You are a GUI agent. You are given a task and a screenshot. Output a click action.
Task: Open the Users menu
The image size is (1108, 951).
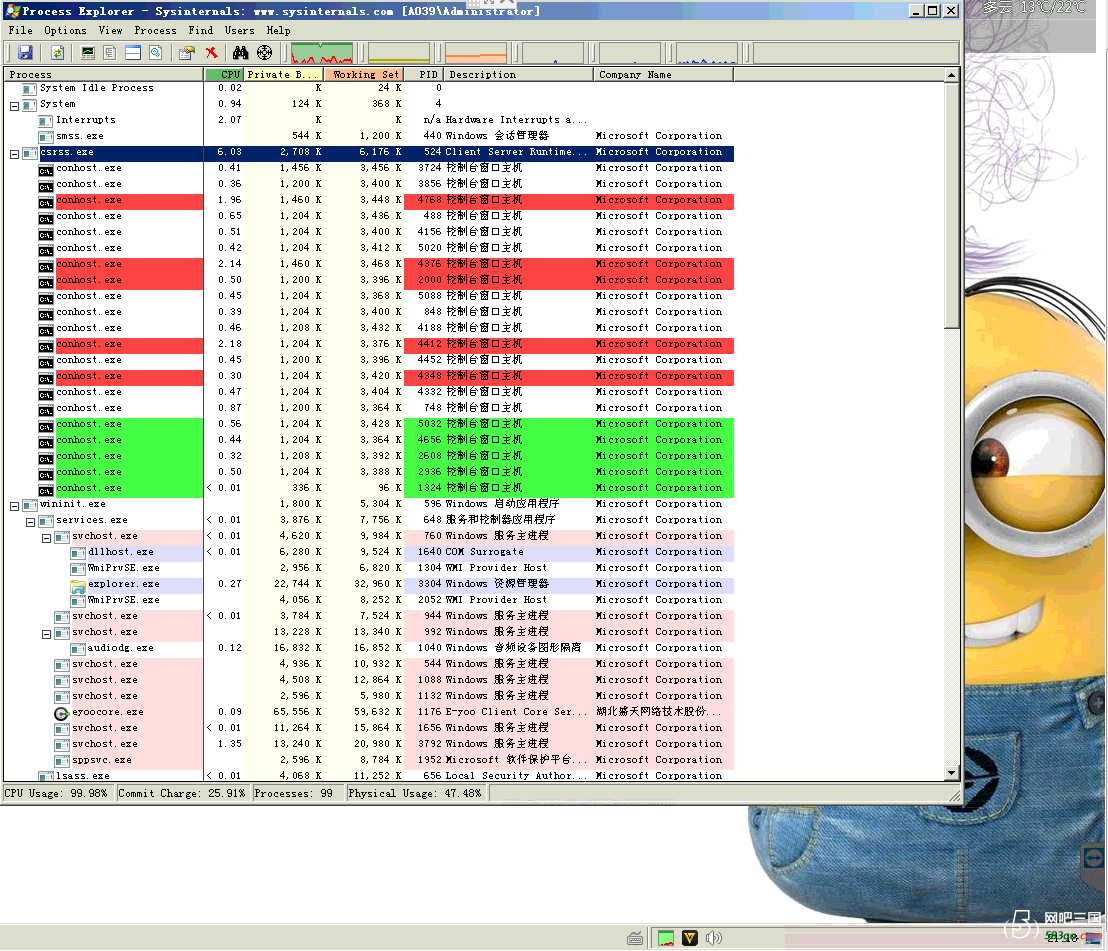[x=240, y=30]
